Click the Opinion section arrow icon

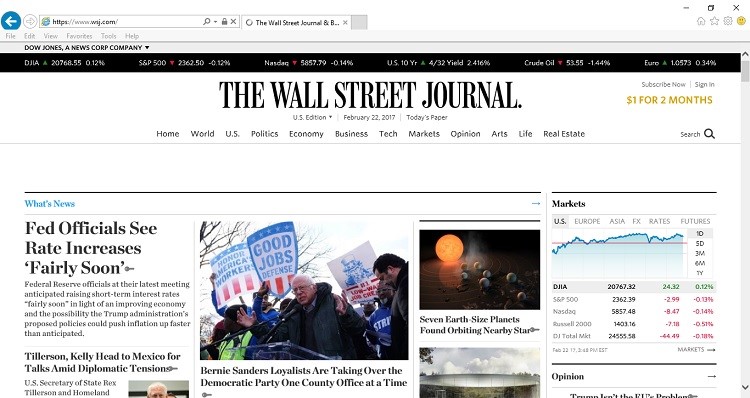click(x=712, y=376)
